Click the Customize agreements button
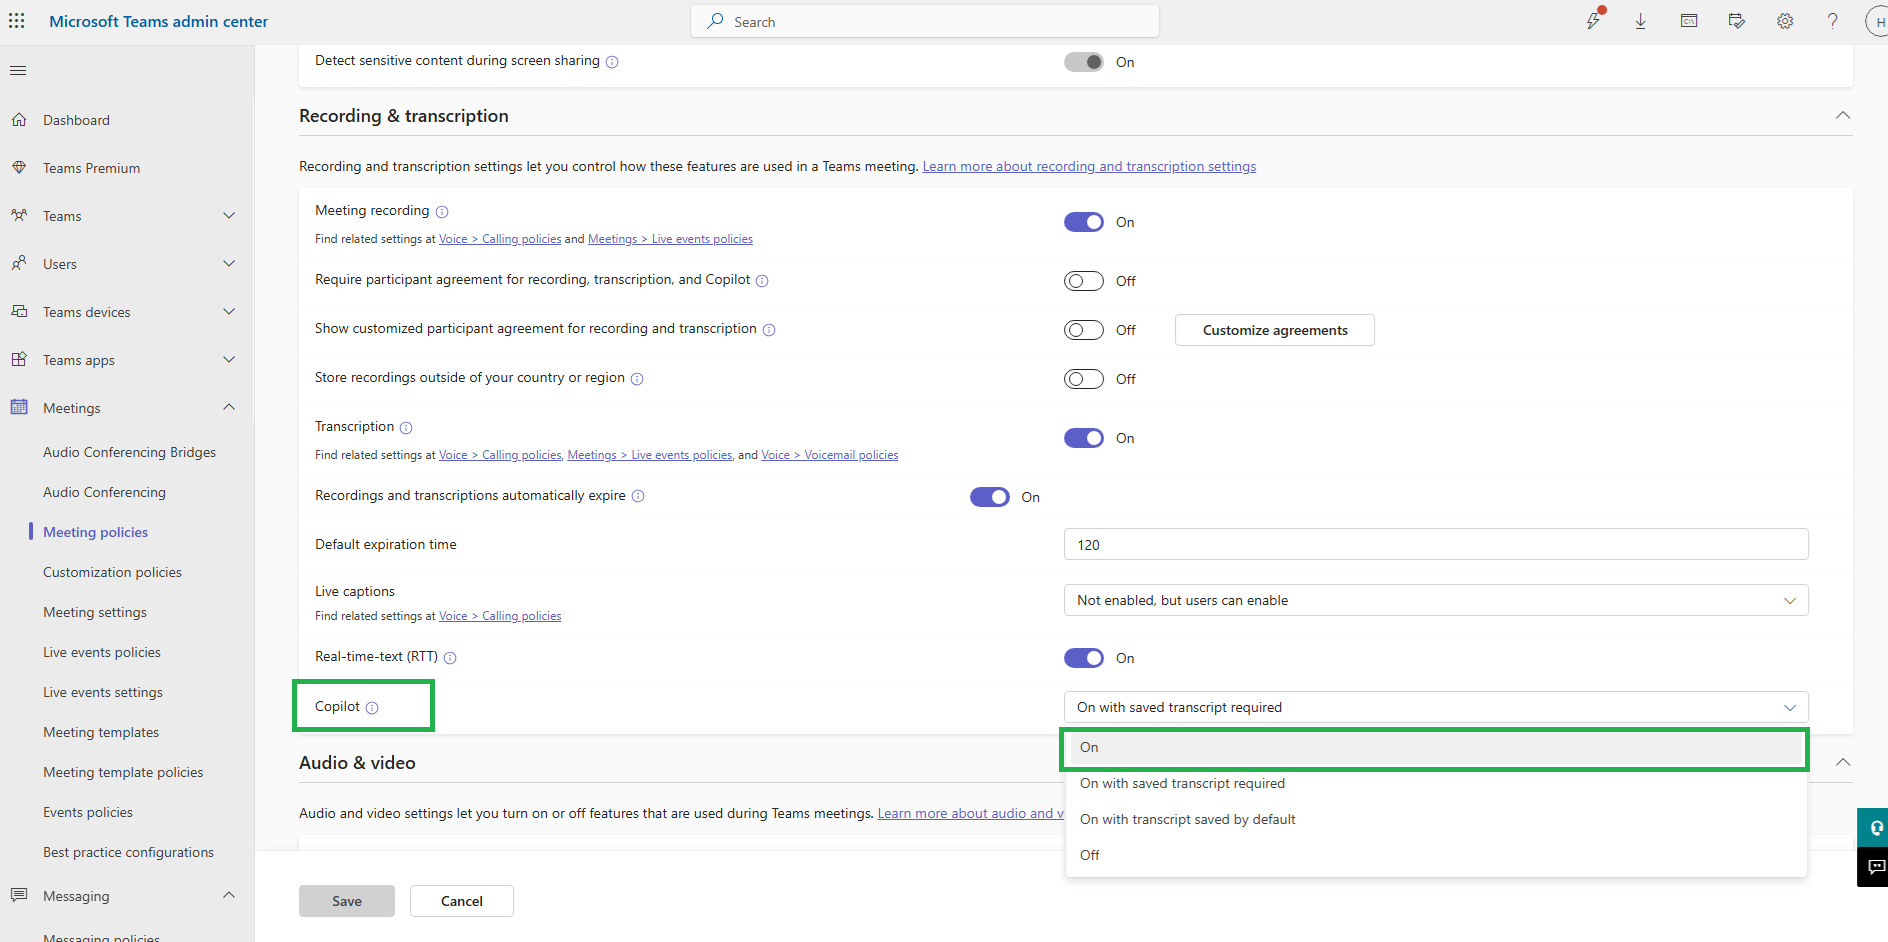The height and width of the screenshot is (942, 1888). (1275, 330)
